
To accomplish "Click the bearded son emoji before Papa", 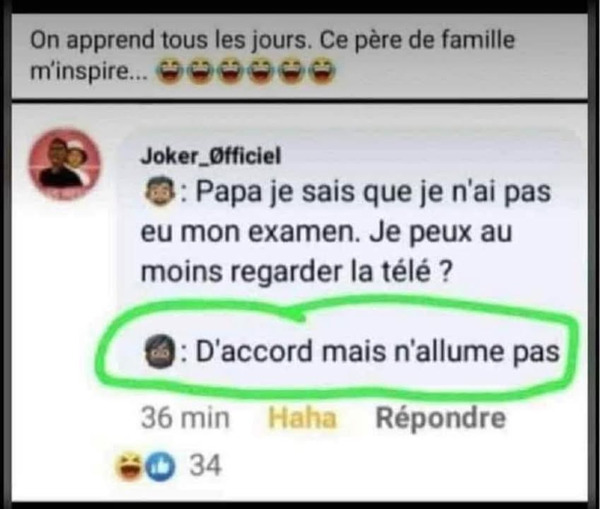I will point(159,191).
